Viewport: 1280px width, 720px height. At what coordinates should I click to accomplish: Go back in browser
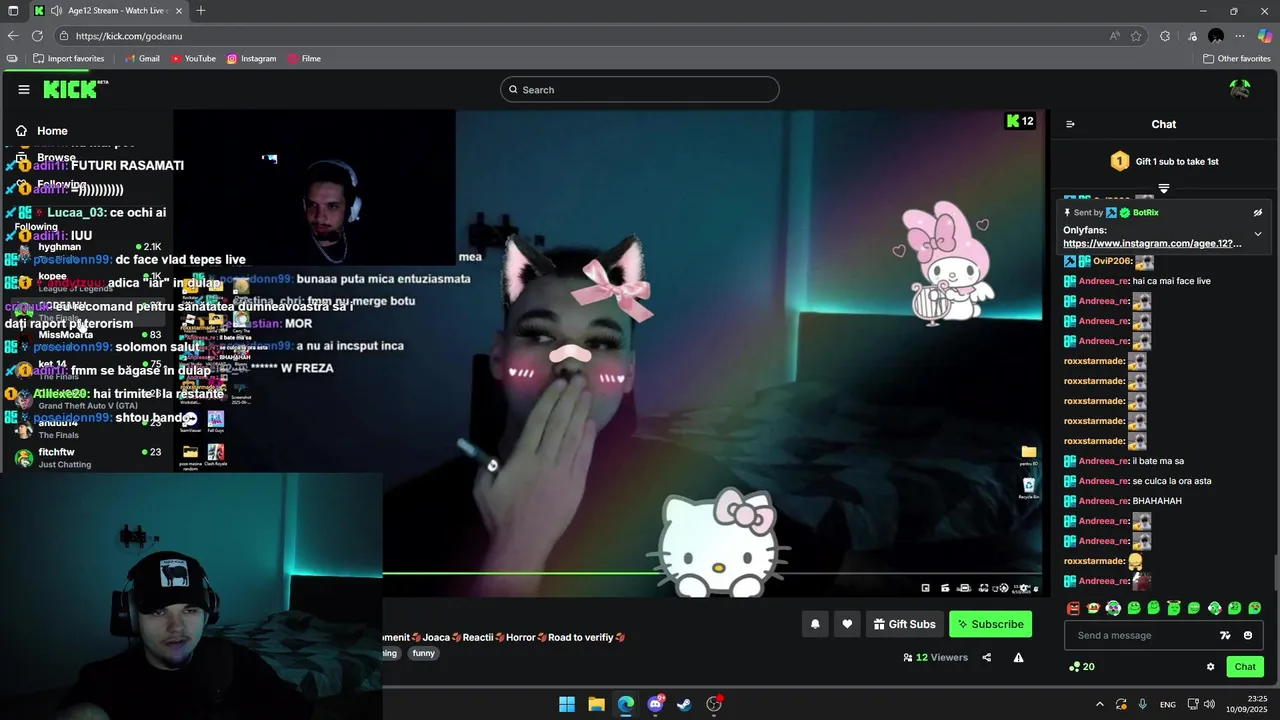(13, 36)
